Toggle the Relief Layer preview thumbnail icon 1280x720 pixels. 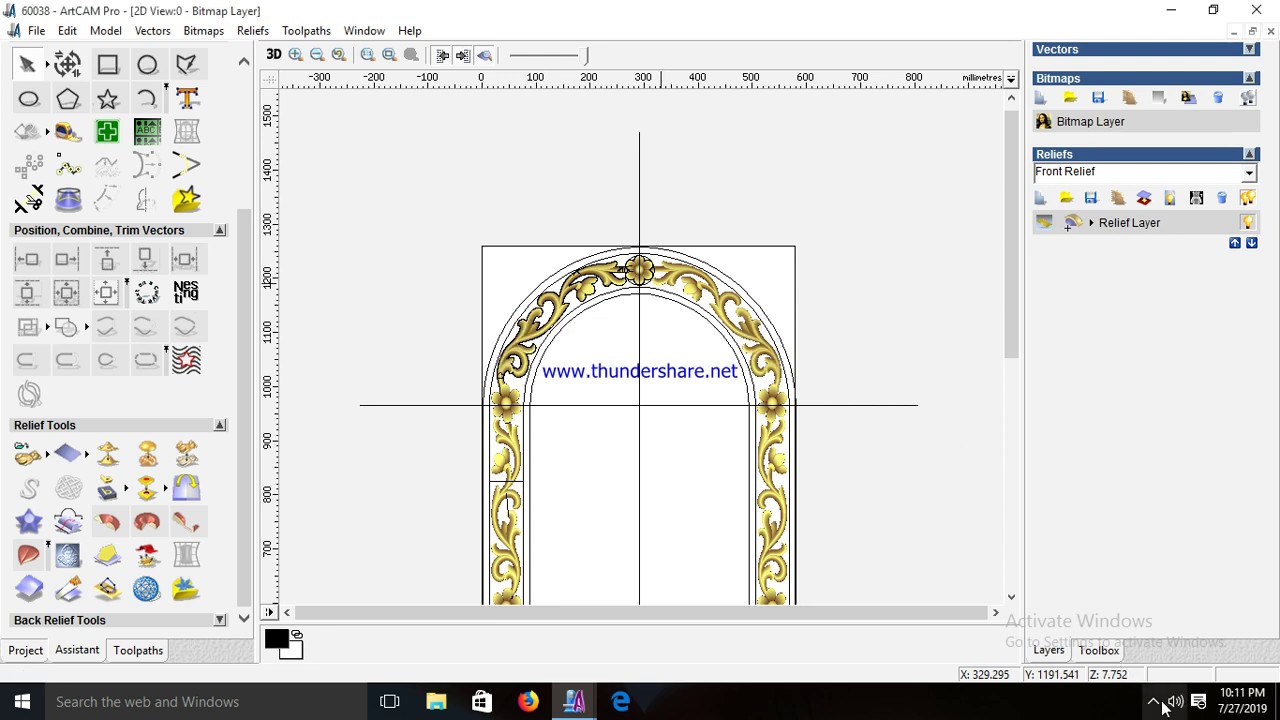click(x=1044, y=222)
